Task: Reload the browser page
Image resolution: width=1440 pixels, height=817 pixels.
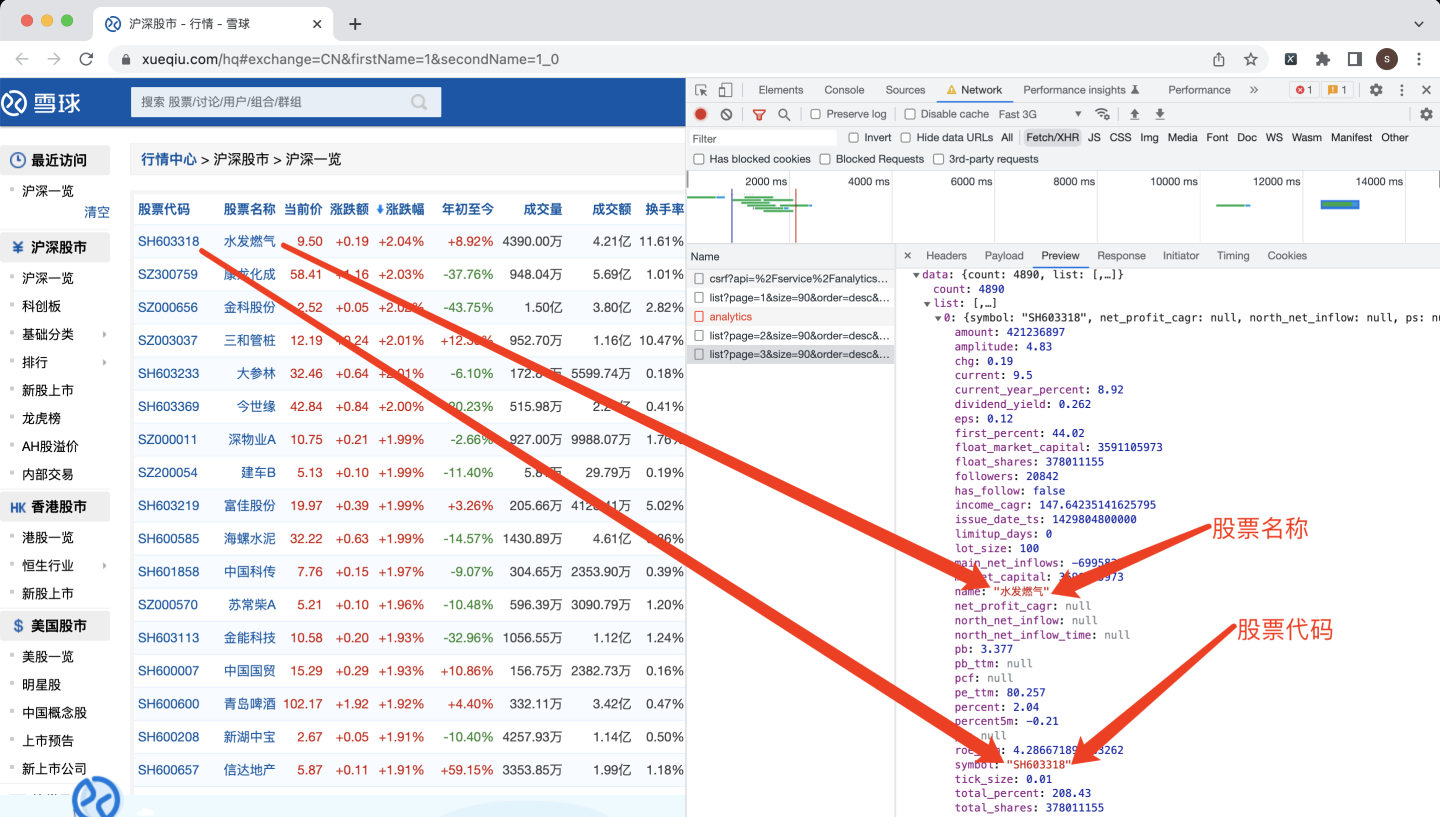Action: coord(87,59)
